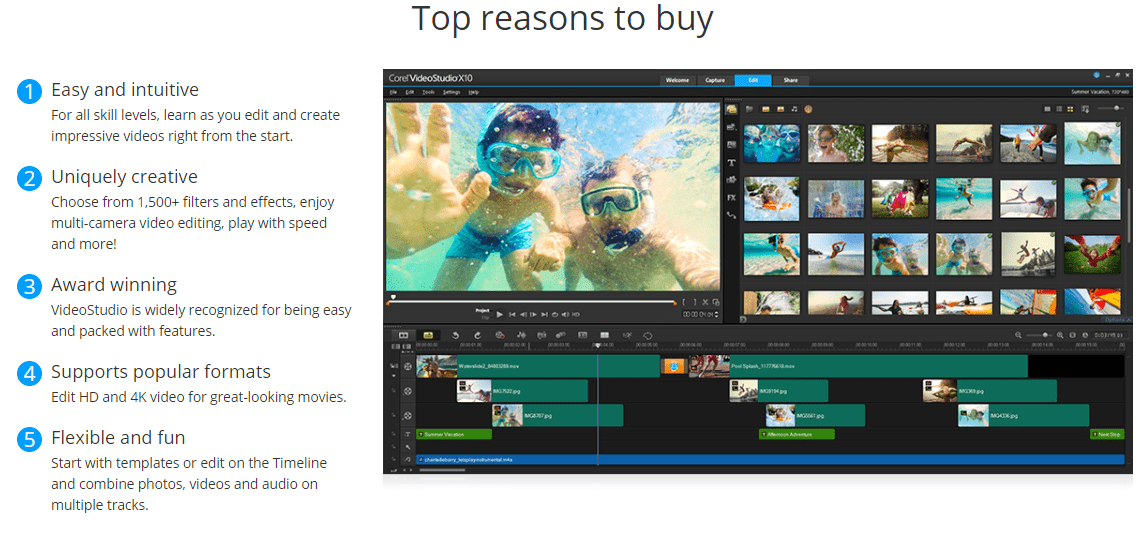This screenshot has height=535, width=1136.
Task: Open the Track Motion icon
Action: click(x=561, y=335)
